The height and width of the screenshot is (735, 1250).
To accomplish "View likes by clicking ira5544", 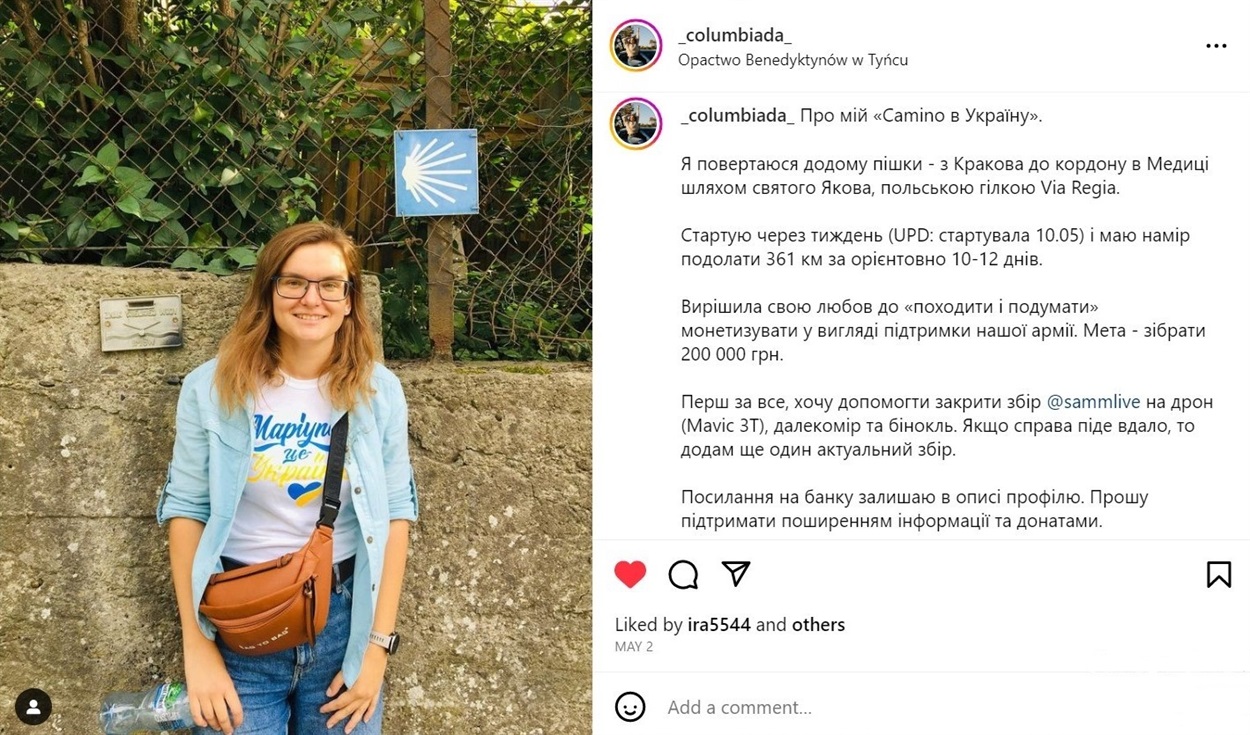I will point(719,625).
